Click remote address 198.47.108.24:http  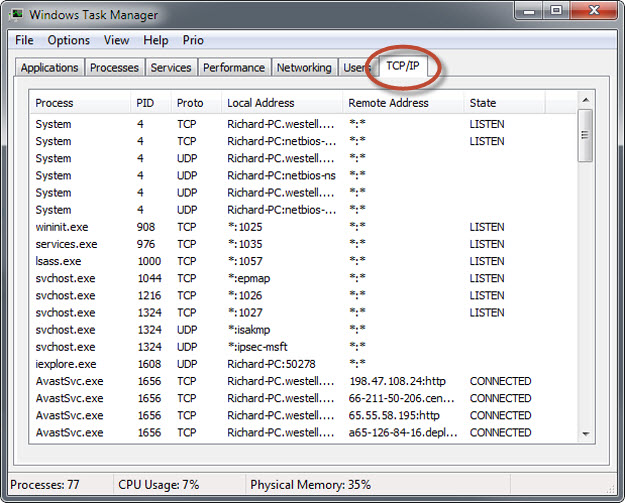(397, 381)
